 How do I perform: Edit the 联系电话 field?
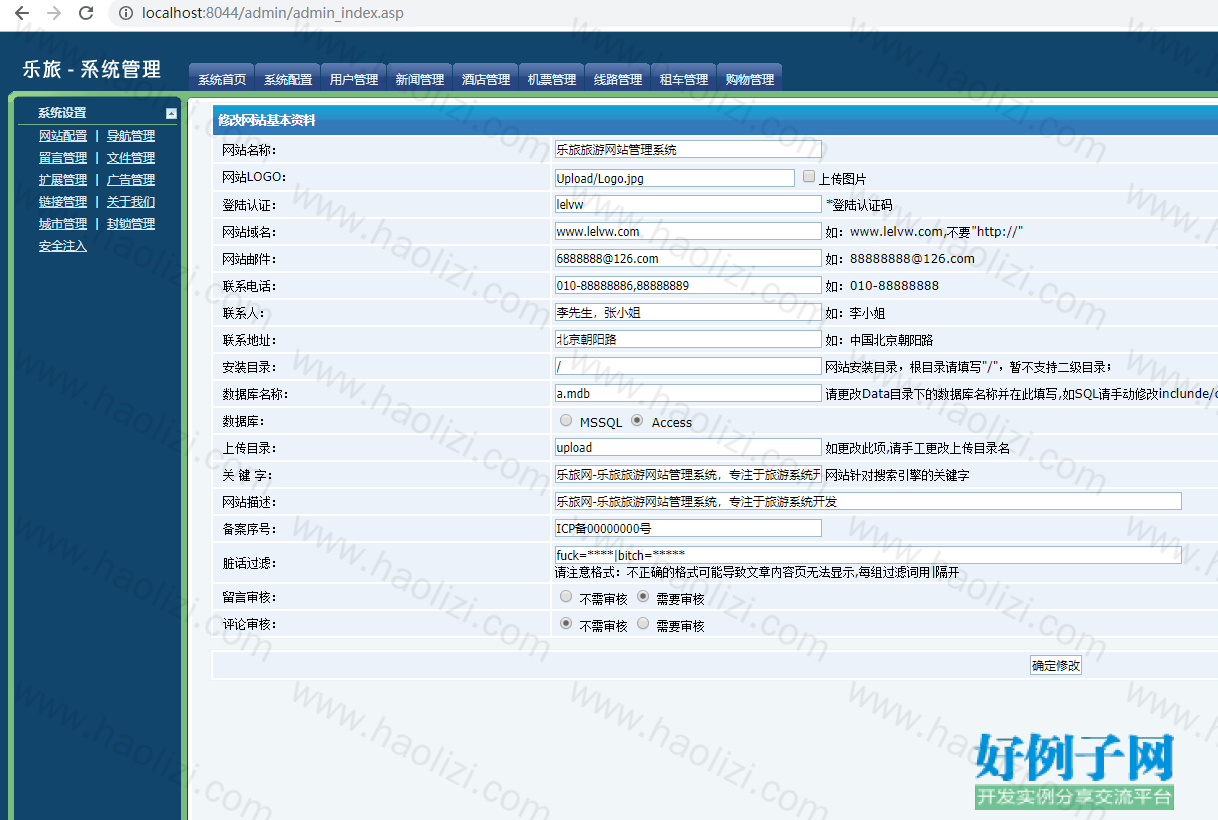[x=688, y=285]
